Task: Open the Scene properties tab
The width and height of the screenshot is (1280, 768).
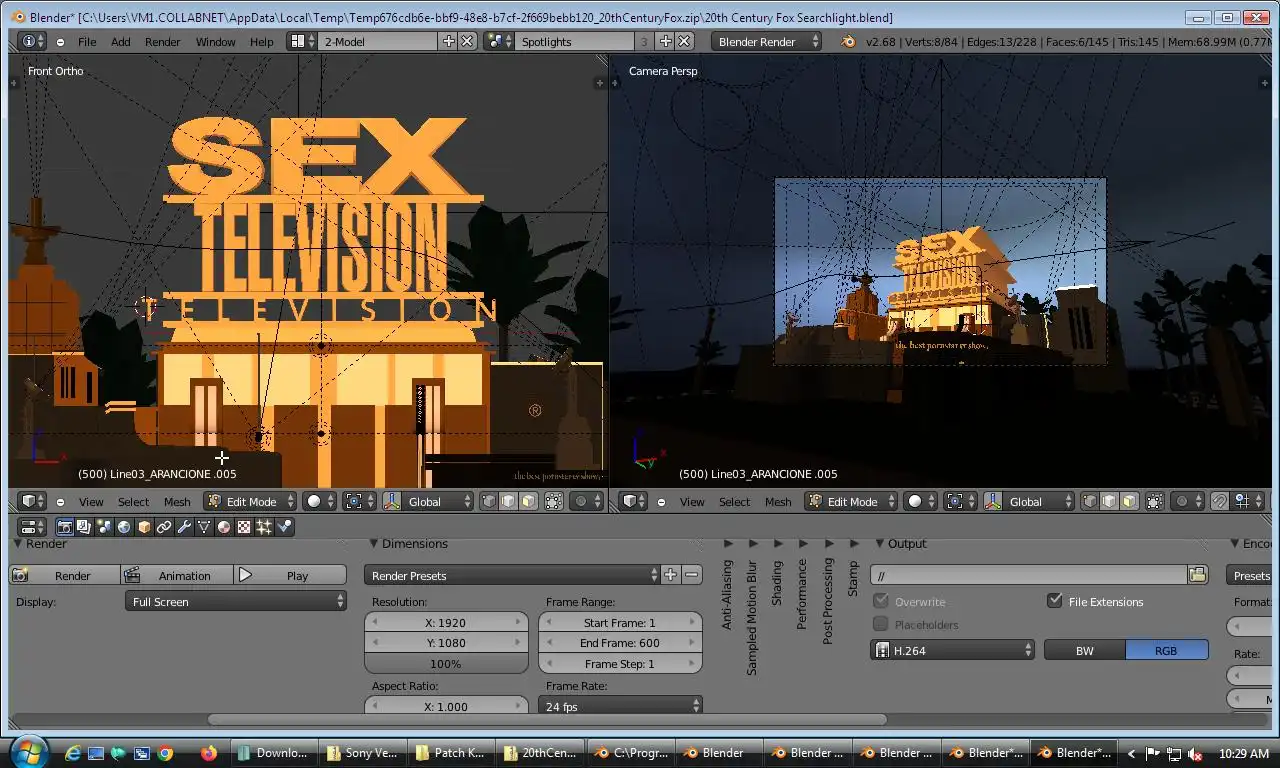Action: (x=104, y=527)
